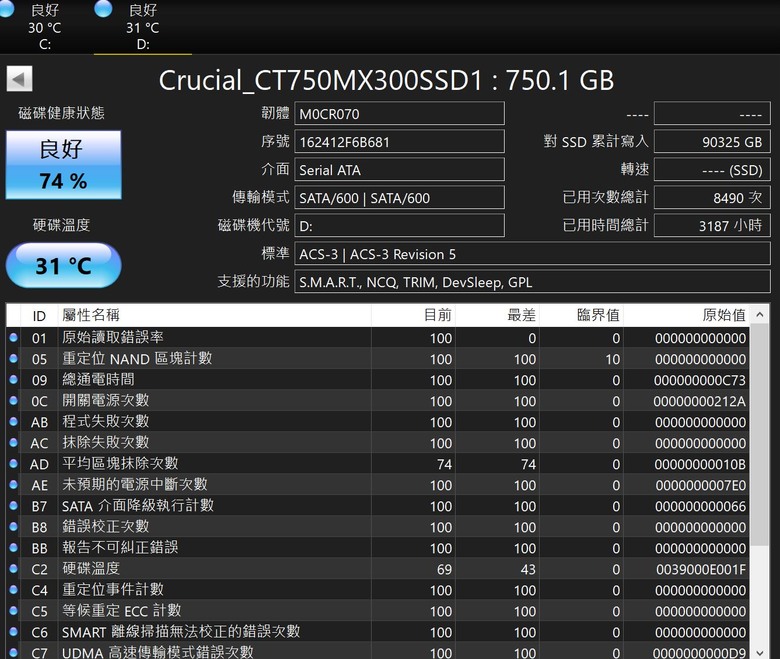Select the 重定位 NAND 區塊計數 row
The width and height of the screenshot is (780, 659).
378,359
